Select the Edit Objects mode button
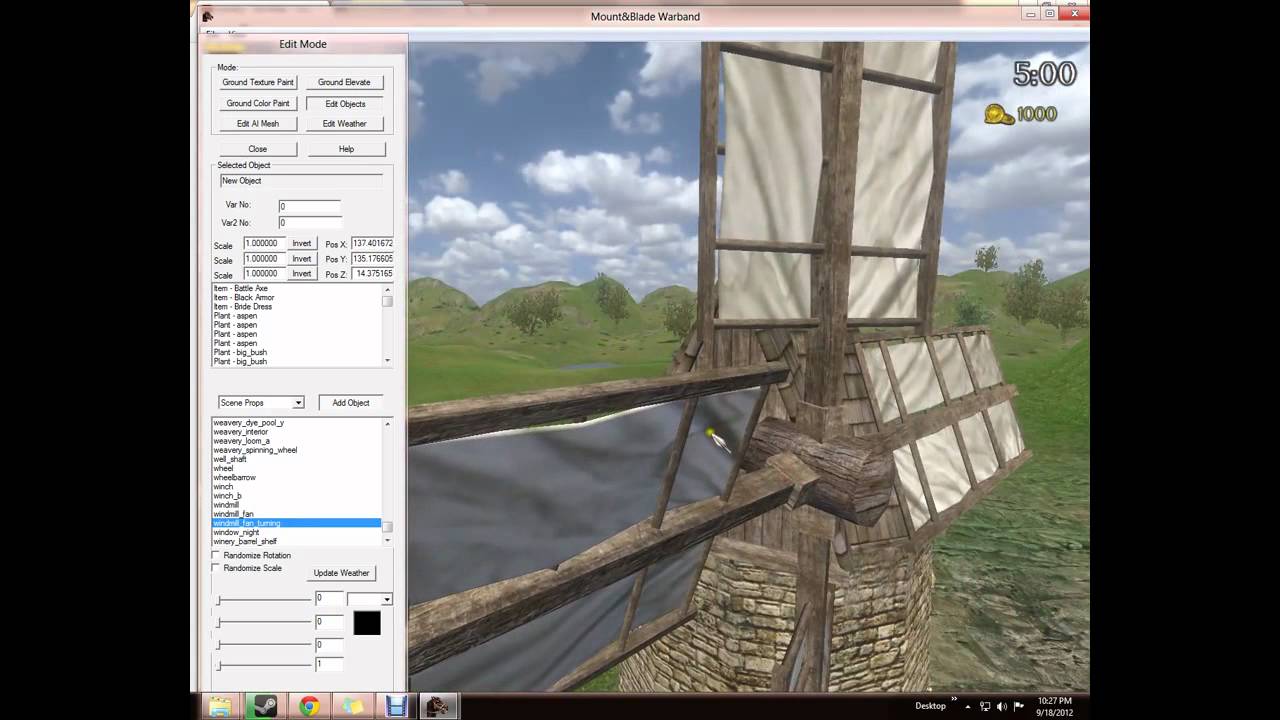This screenshot has width=1280, height=720. (345, 103)
